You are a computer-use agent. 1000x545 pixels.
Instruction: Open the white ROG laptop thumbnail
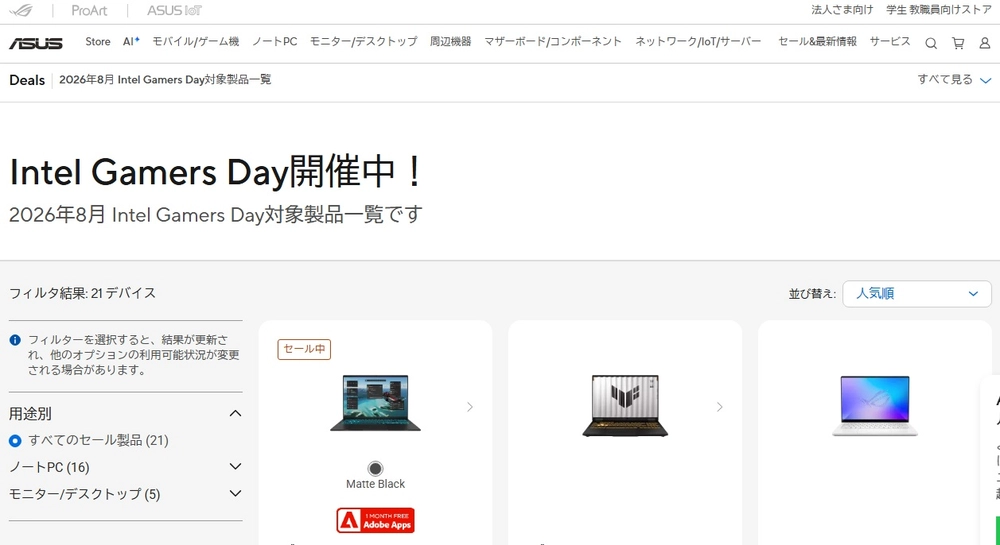click(875, 406)
